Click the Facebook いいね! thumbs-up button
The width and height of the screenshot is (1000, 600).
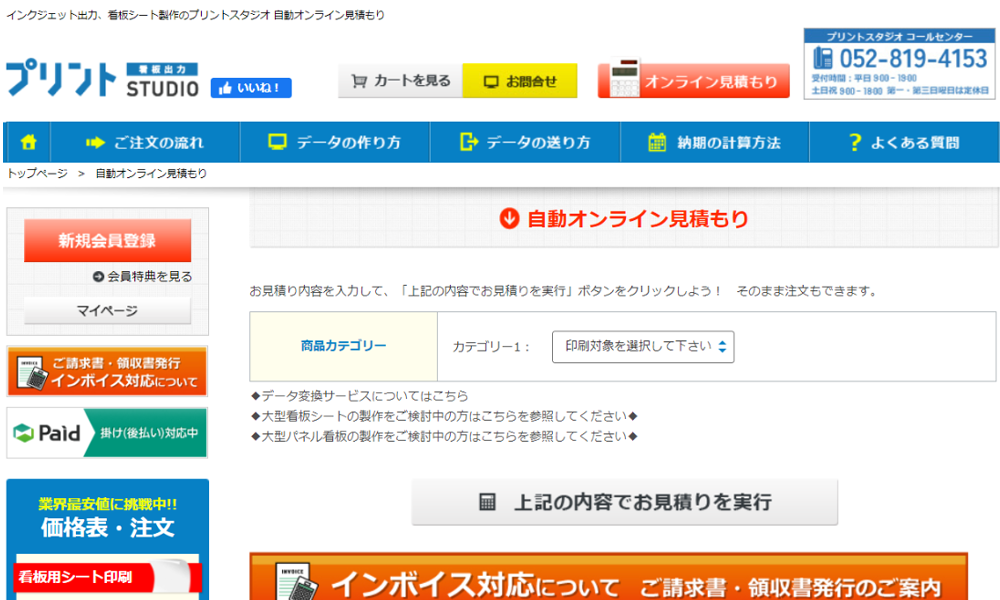pos(251,88)
